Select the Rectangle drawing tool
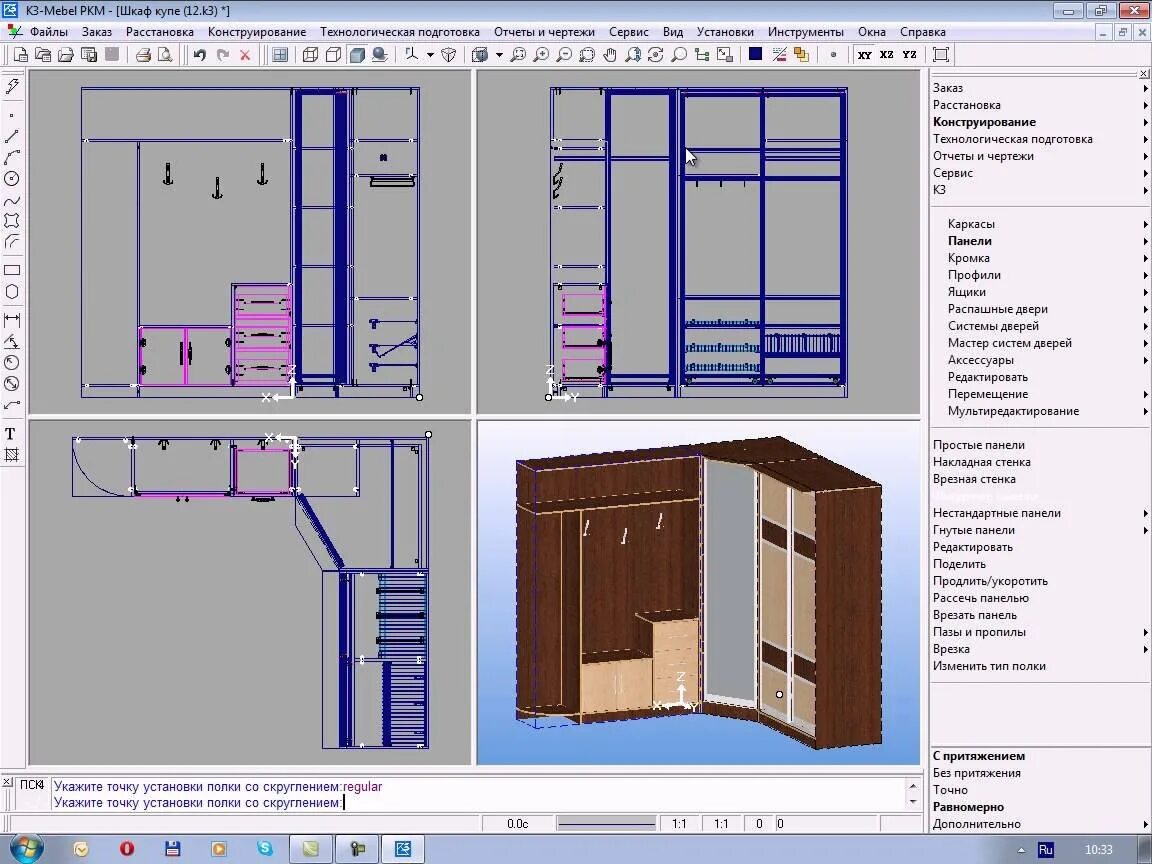Screen dimensions: 1152x864 [x=12, y=270]
